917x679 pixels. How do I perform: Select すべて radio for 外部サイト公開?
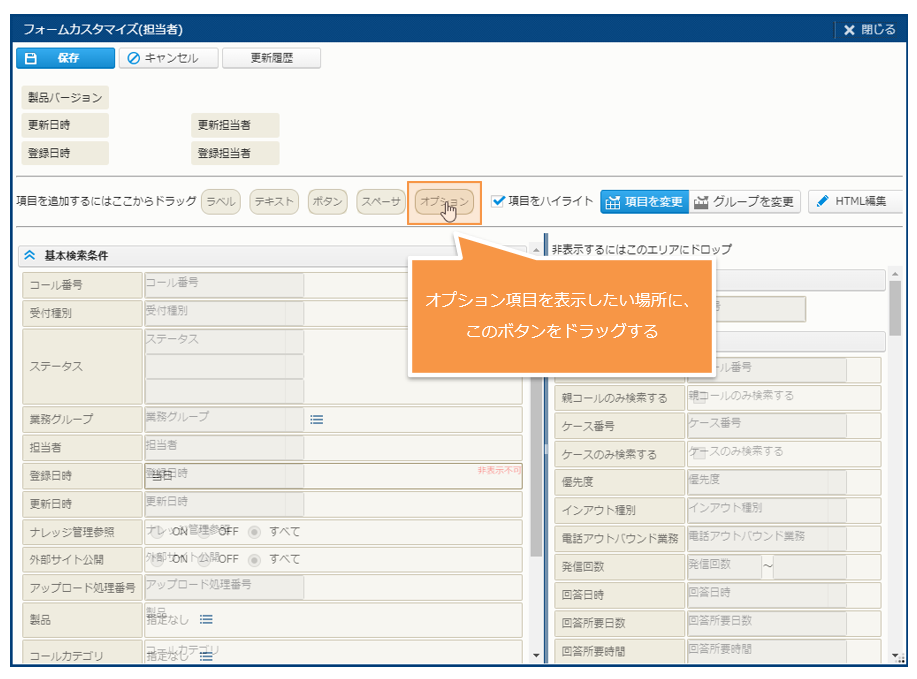point(254,560)
